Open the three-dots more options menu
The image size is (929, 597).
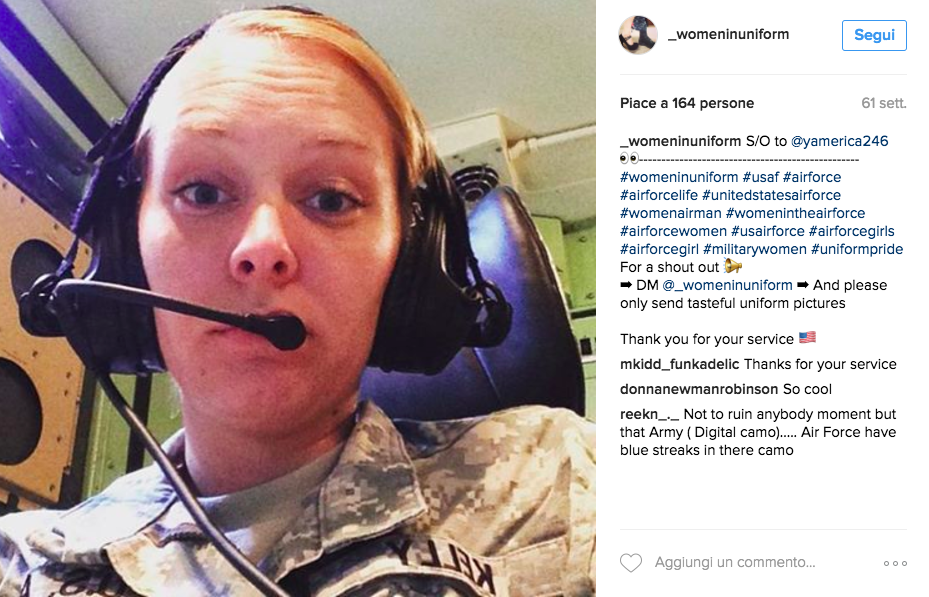click(895, 563)
